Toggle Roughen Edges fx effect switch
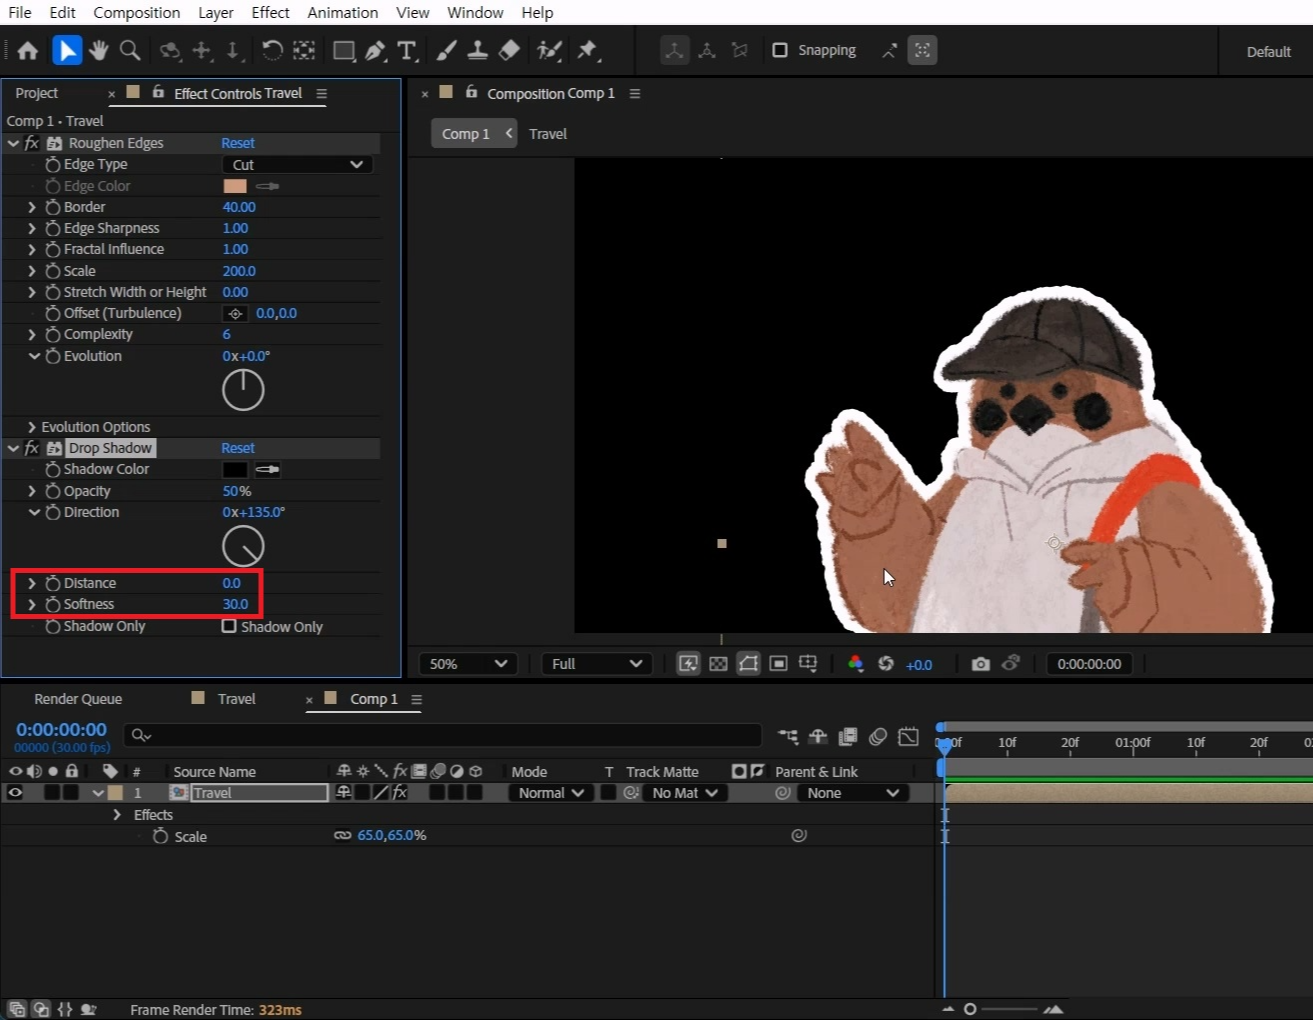 [32, 143]
